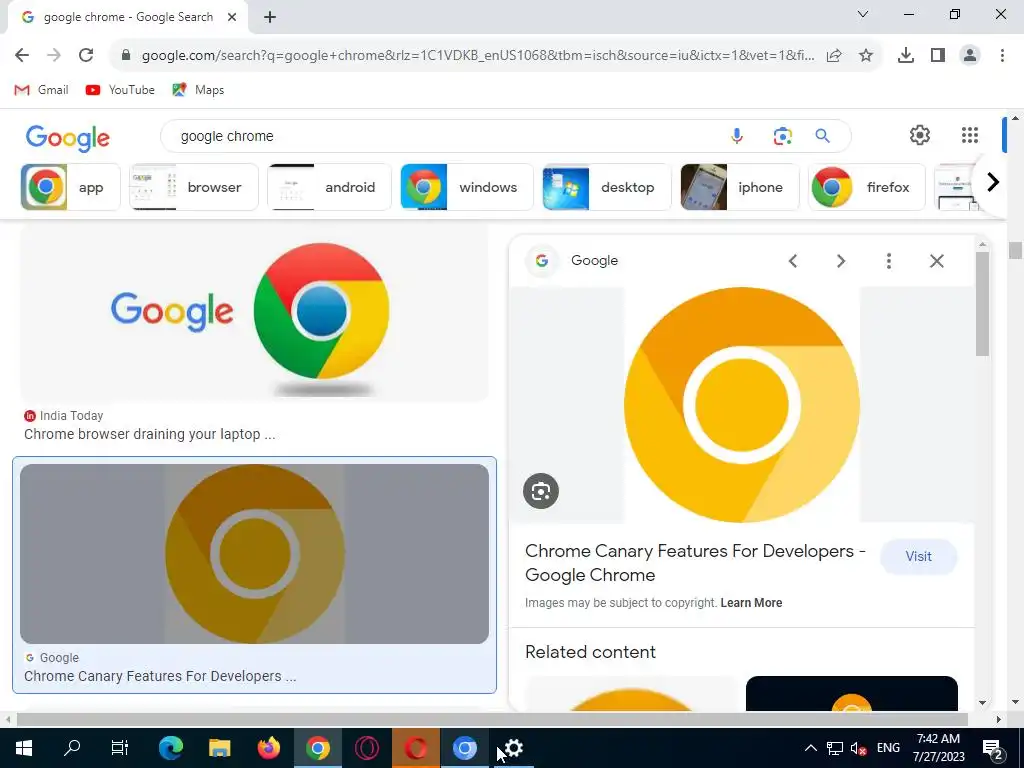Viewport: 1024px width, 768px height.
Task: Open the India Today Google Chrome logo image
Action: click(x=254, y=313)
